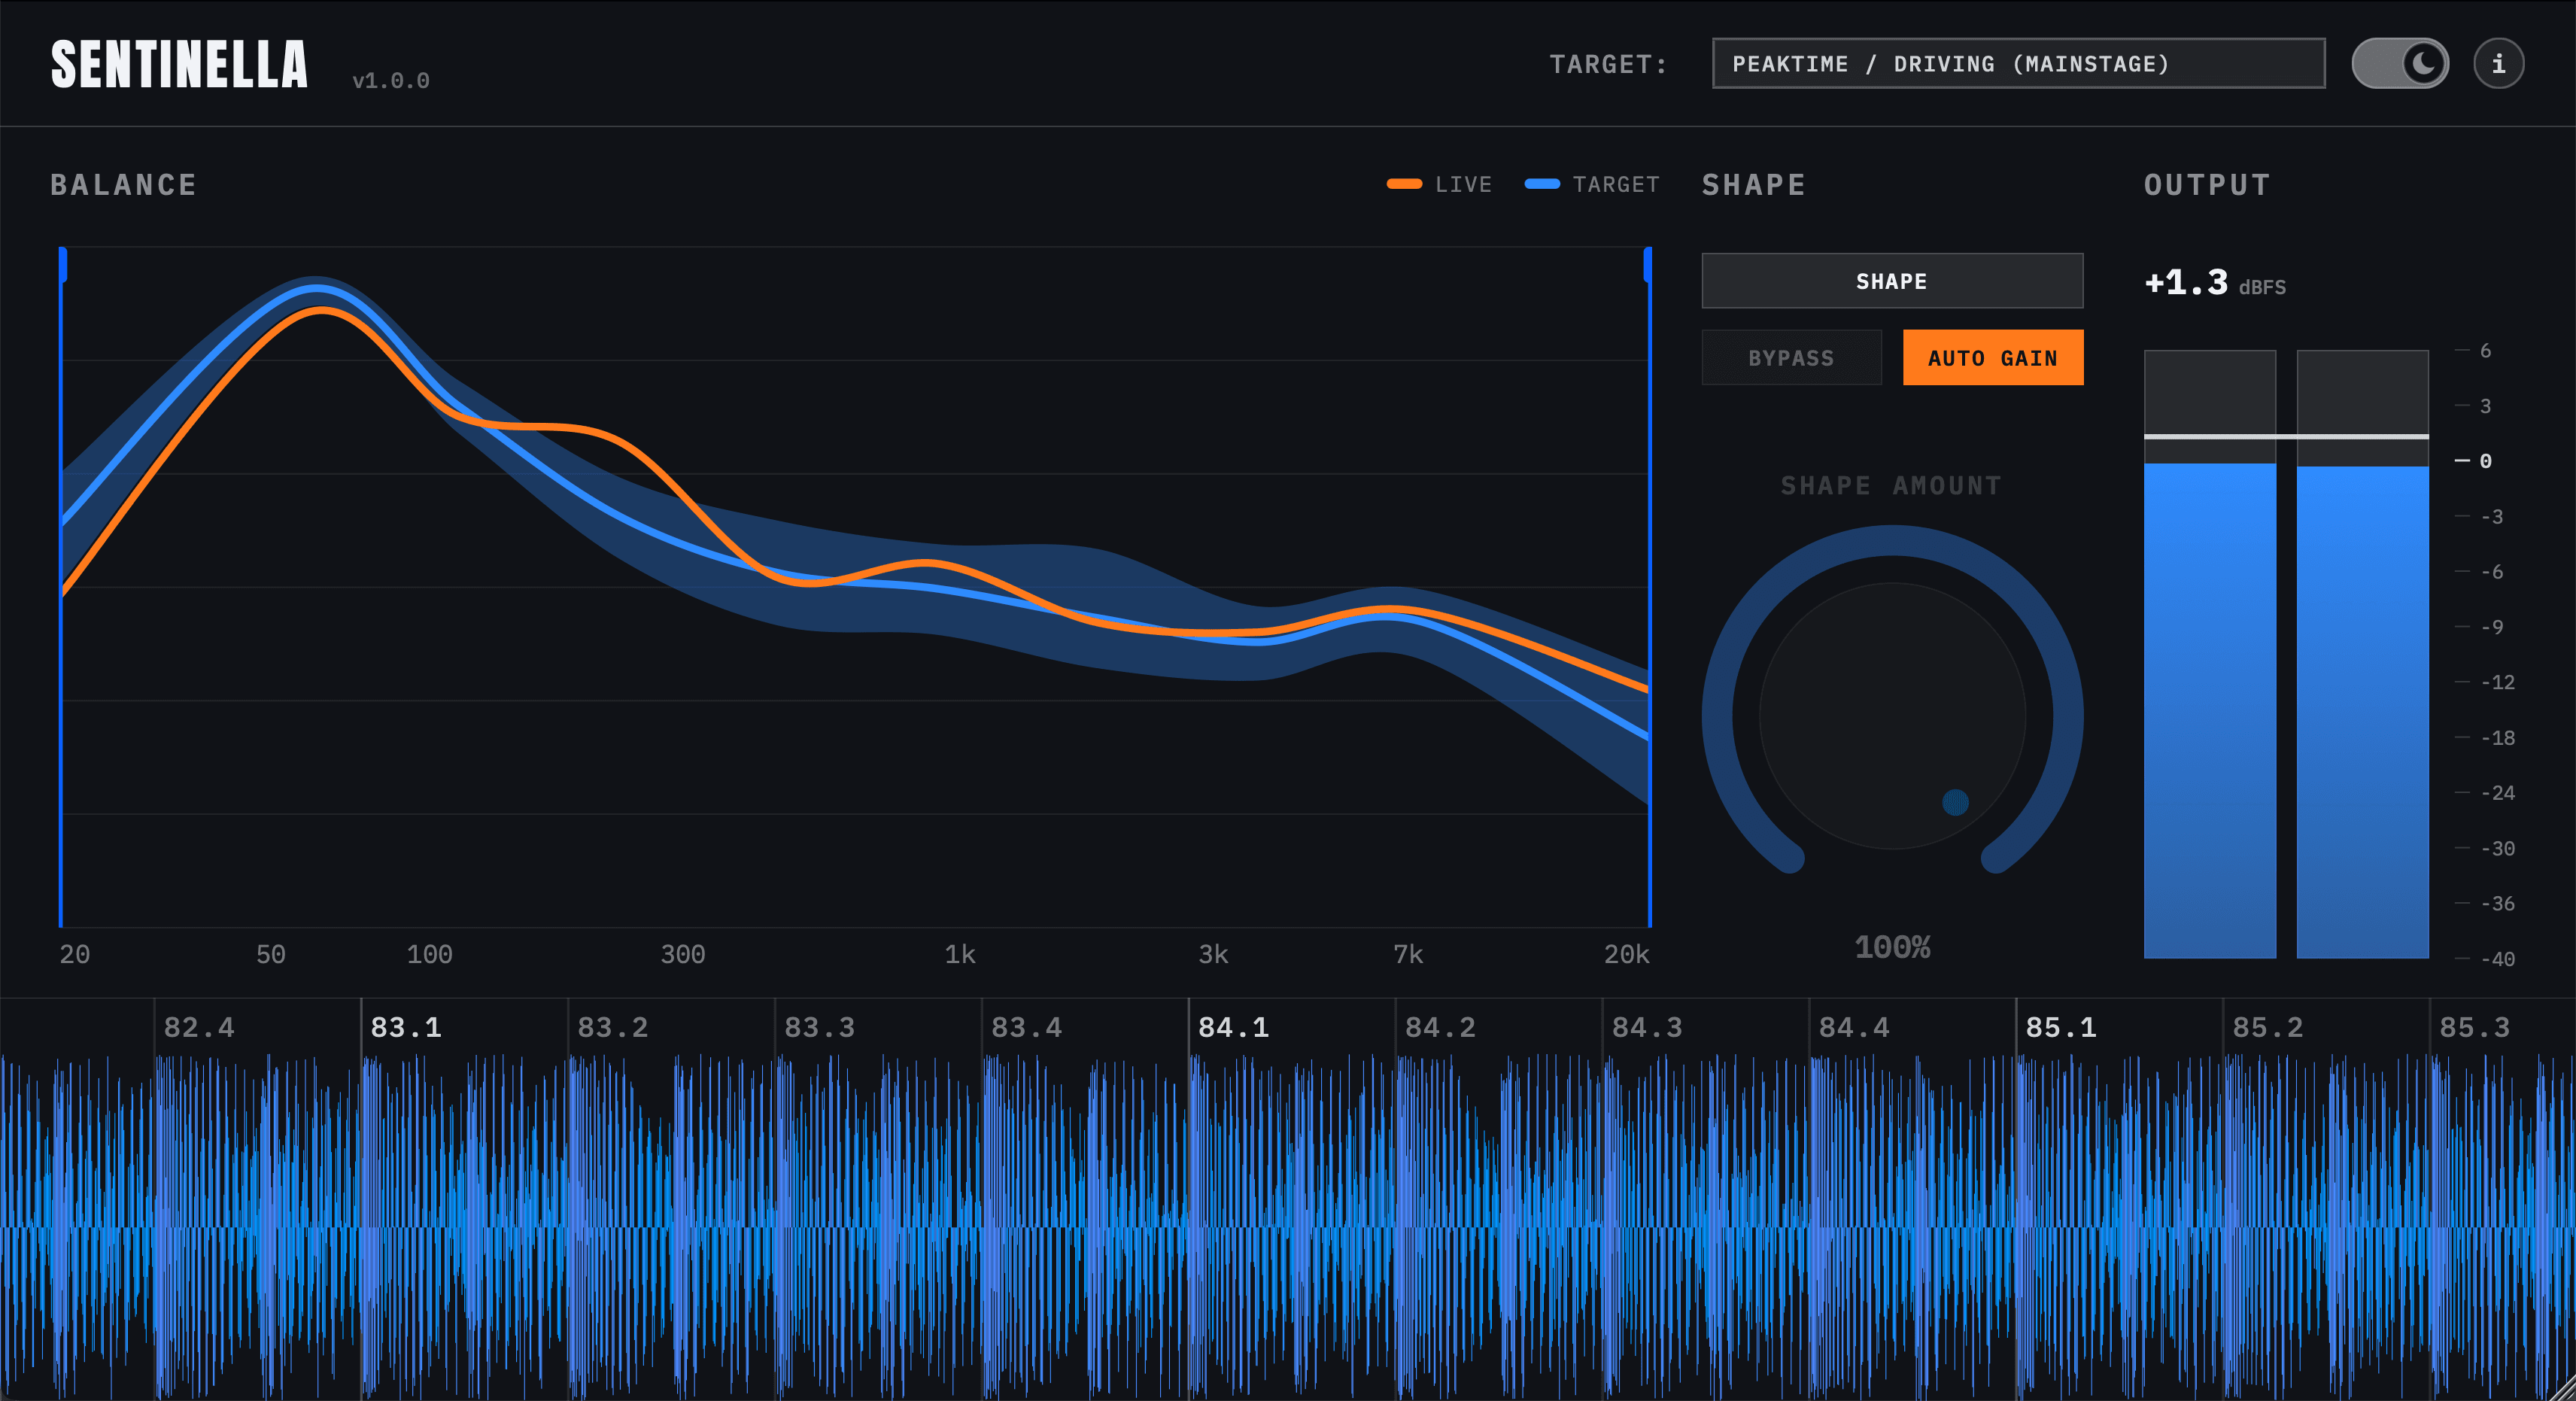The image size is (2576, 1401).
Task: Click the 84.2 beat marker
Action: pos(1440,1027)
